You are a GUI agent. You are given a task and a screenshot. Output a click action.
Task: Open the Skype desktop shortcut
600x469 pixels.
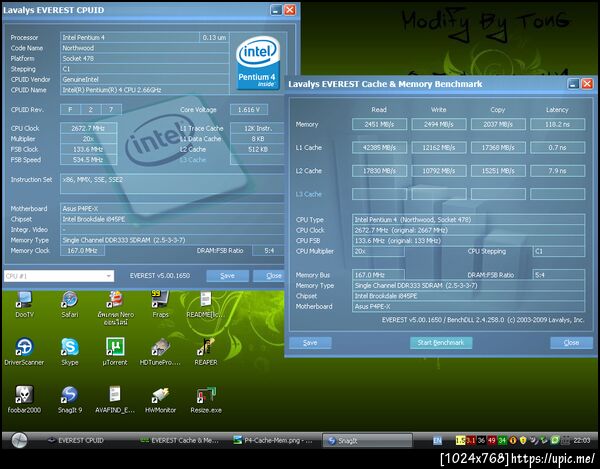click(70, 352)
